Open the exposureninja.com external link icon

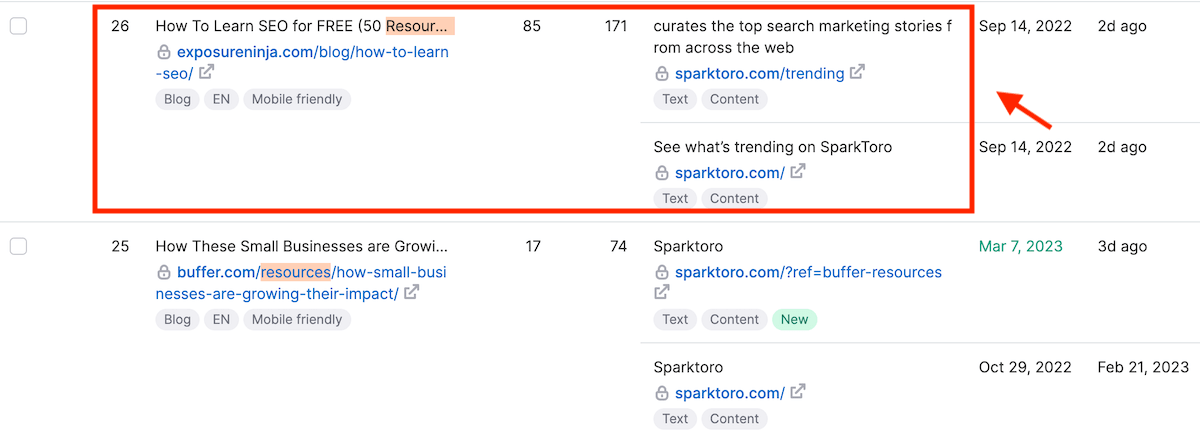[x=206, y=72]
